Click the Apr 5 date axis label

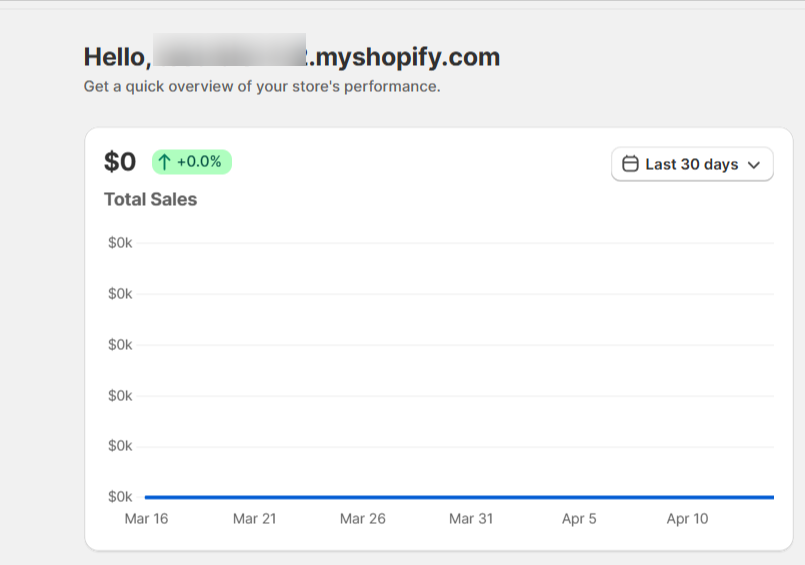click(x=579, y=518)
